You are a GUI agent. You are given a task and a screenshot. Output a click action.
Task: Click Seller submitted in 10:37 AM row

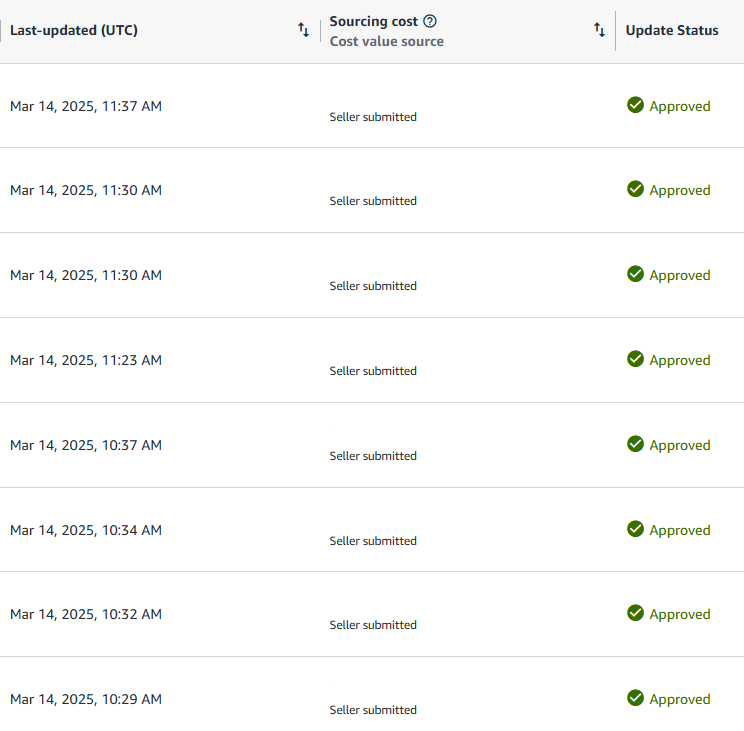click(373, 455)
